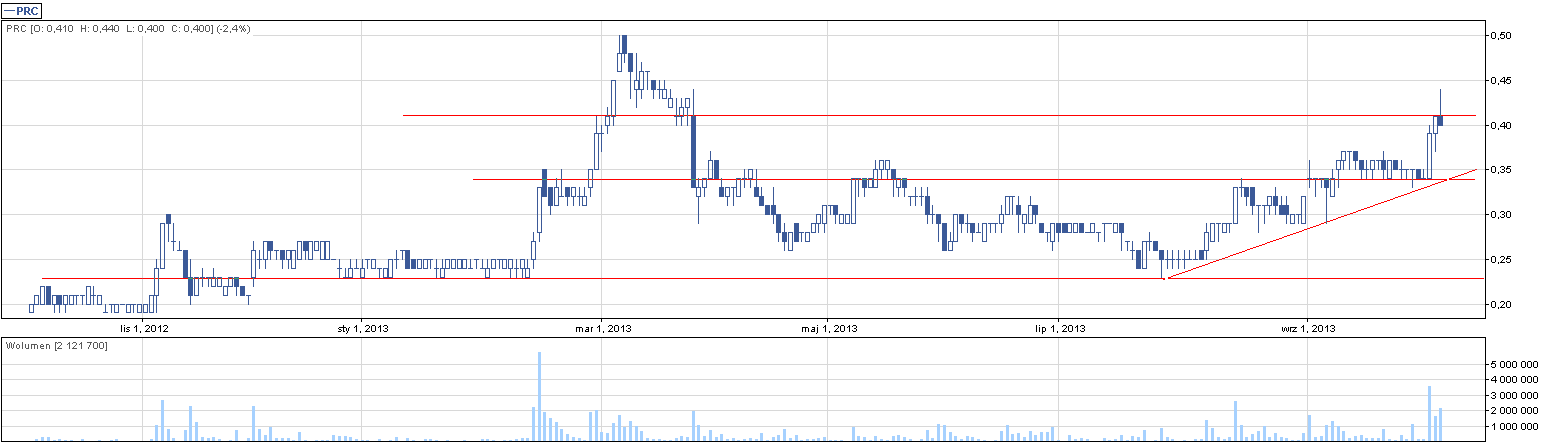Click the 0,30 price axis label
Screen dimensions: 1542x445
click(x=1499, y=215)
